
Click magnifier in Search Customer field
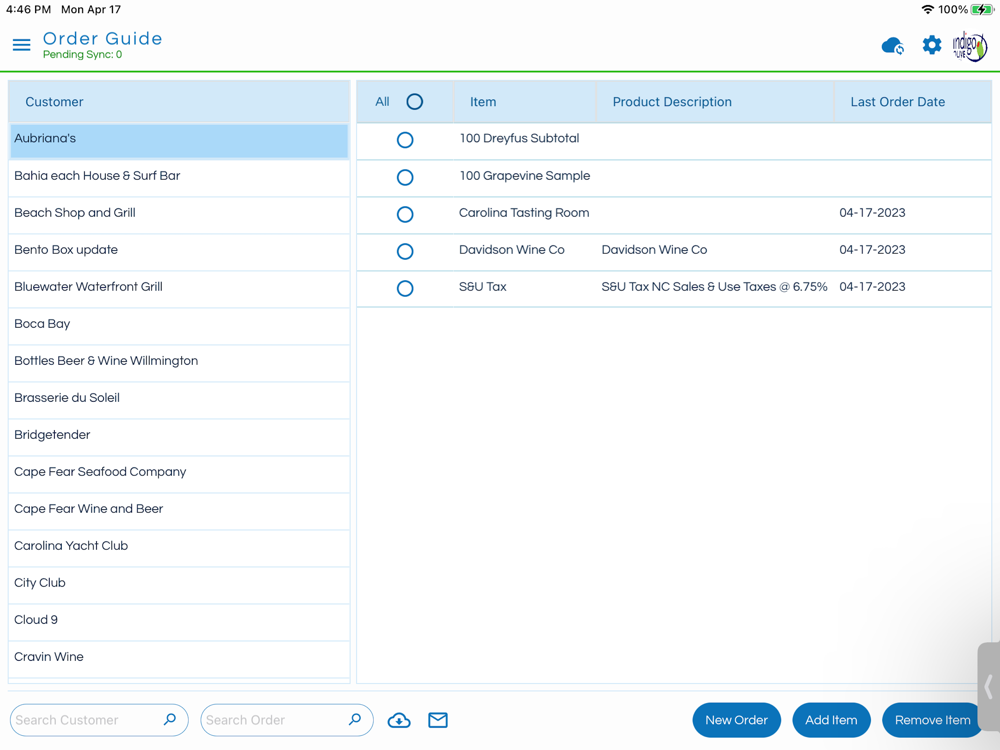click(x=170, y=719)
